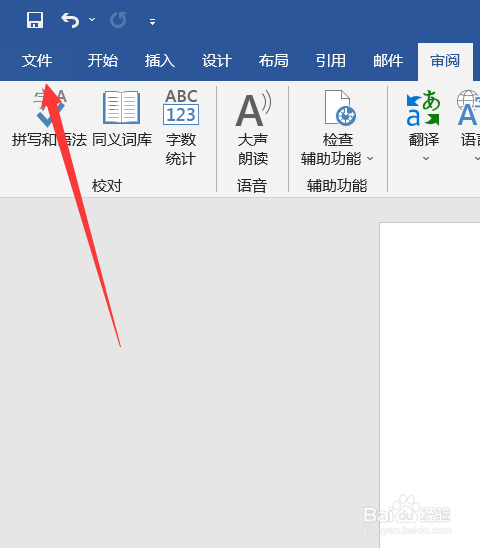The width and height of the screenshot is (480, 548).
Task: Switch to the 邮件 (Mailings) tab
Action: click(x=388, y=61)
